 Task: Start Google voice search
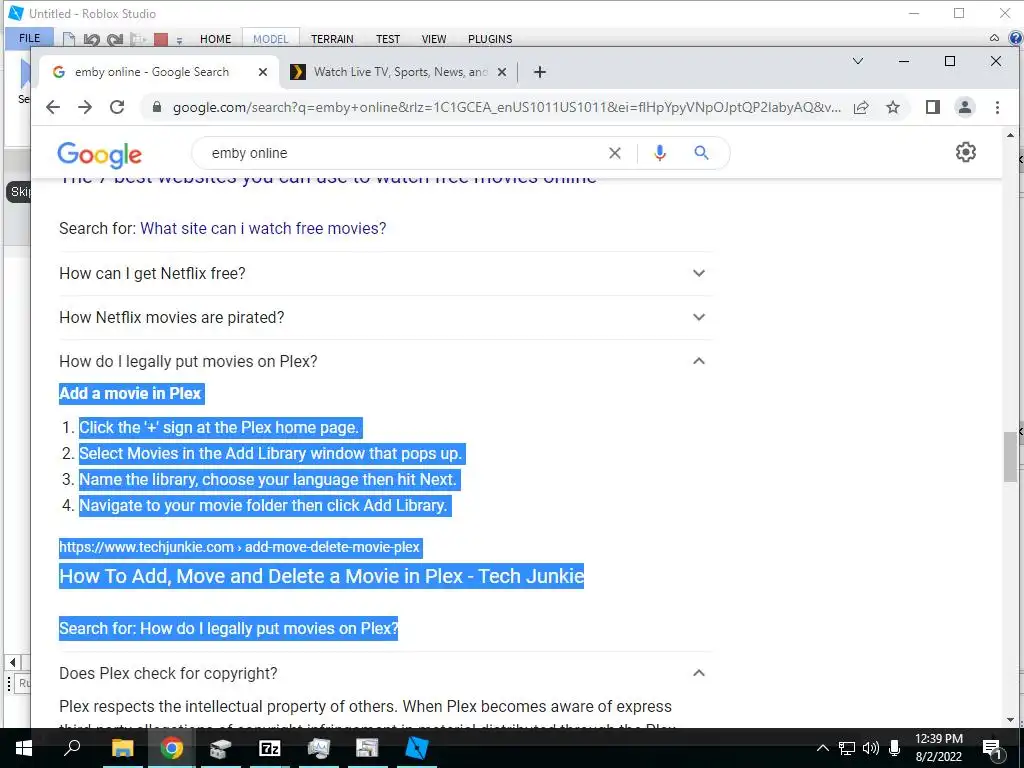[x=660, y=153]
